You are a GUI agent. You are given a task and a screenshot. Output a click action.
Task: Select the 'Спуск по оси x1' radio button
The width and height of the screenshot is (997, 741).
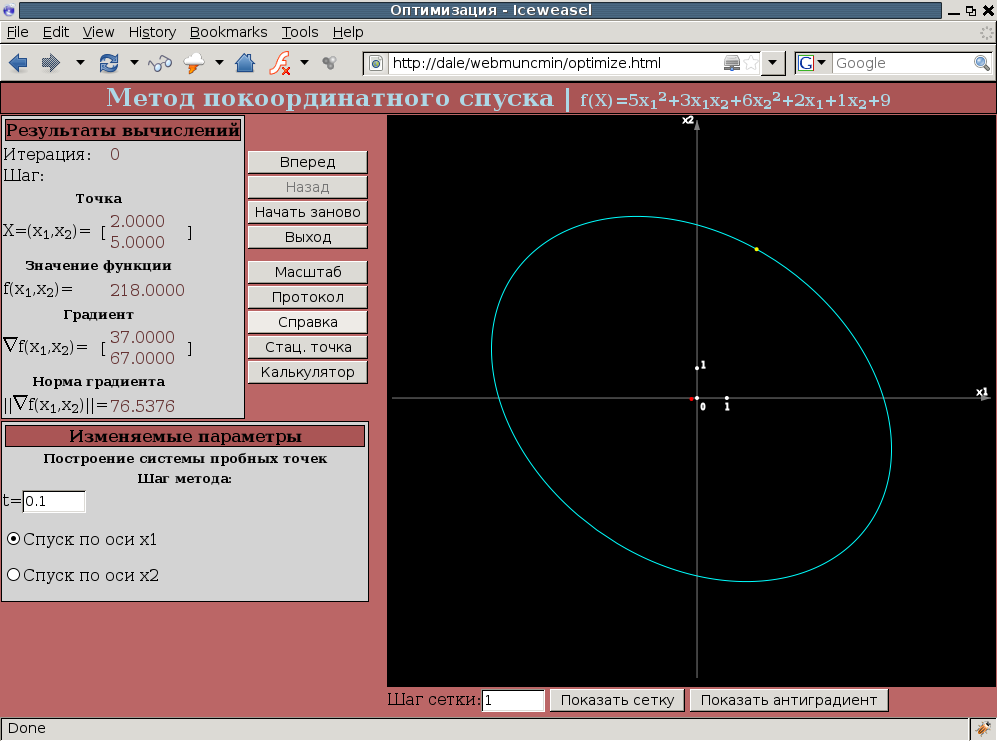(x=14, y=539)
